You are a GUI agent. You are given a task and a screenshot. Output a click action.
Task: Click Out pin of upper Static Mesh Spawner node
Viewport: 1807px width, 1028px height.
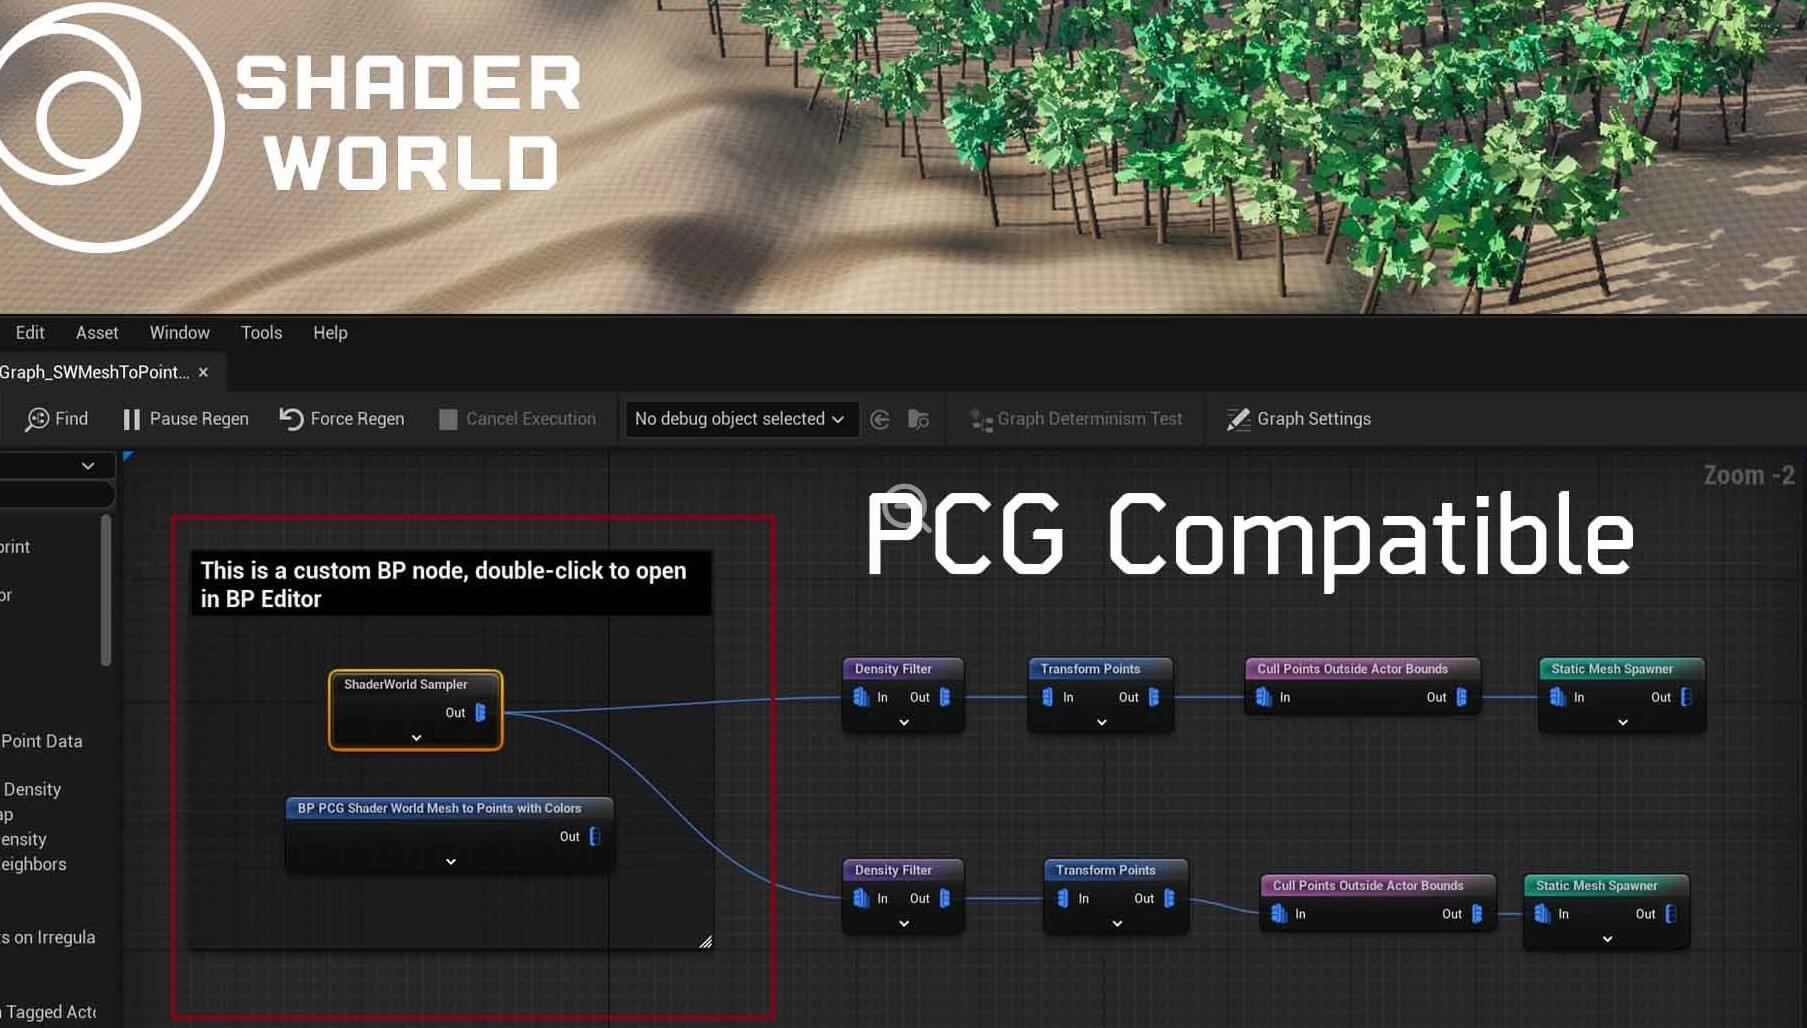1687,697
